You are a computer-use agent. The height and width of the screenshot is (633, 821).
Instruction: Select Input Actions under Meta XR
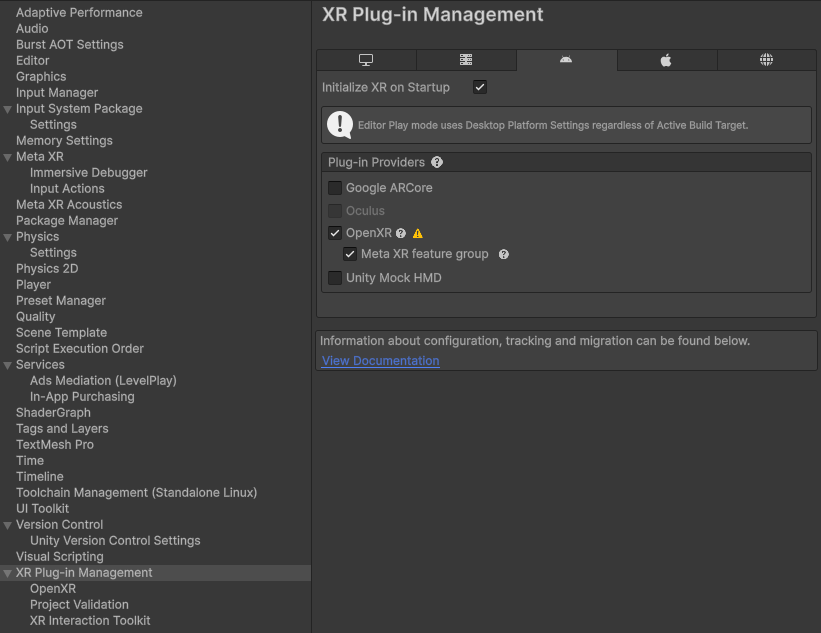coord(67,188)
